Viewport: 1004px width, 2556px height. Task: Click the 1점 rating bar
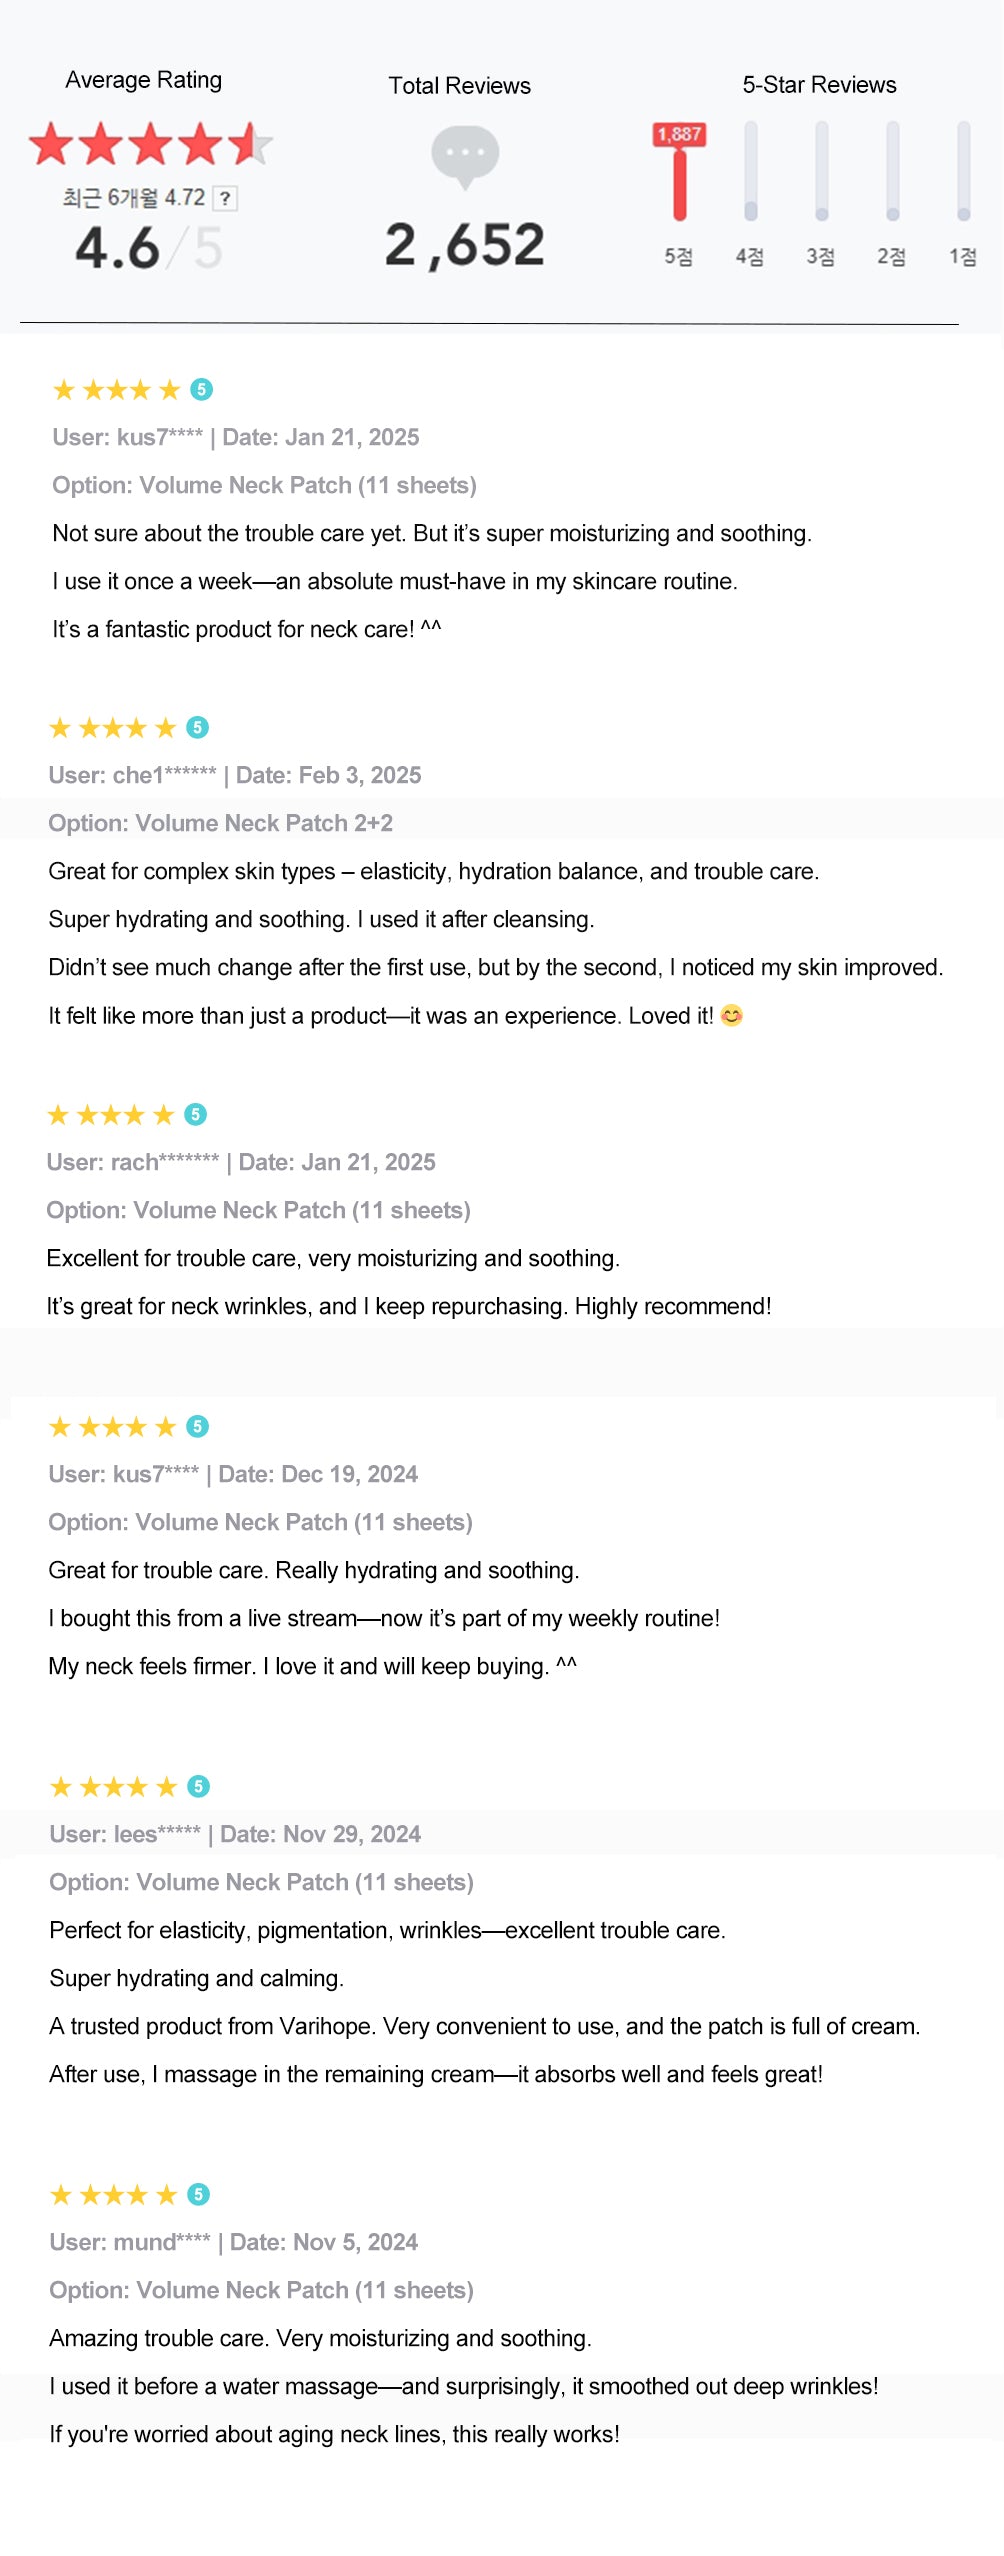(964, 171)
